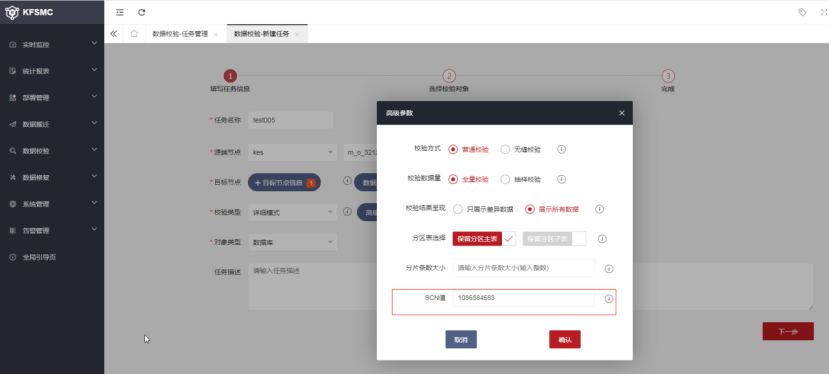Expand the 告警管理 menu chevron
This screenshot has width=829, height=374.
(x=94, y=229)
